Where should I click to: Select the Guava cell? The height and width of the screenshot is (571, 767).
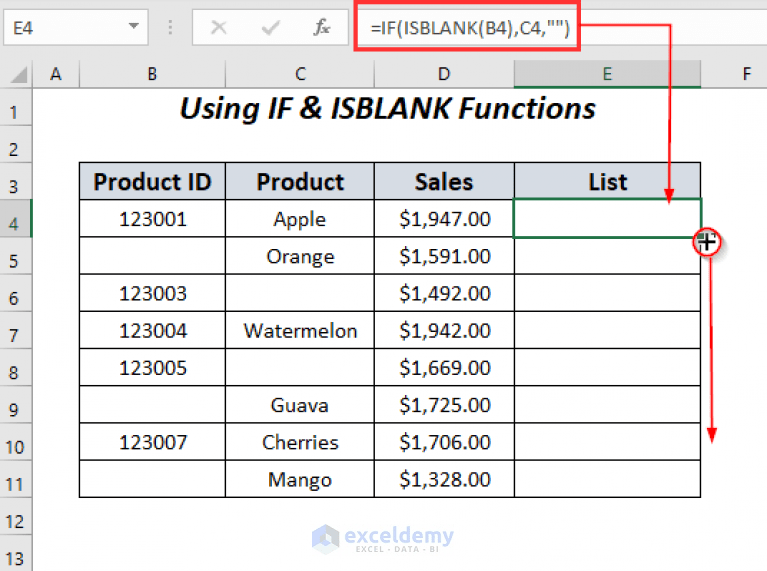tap(300, 405)
